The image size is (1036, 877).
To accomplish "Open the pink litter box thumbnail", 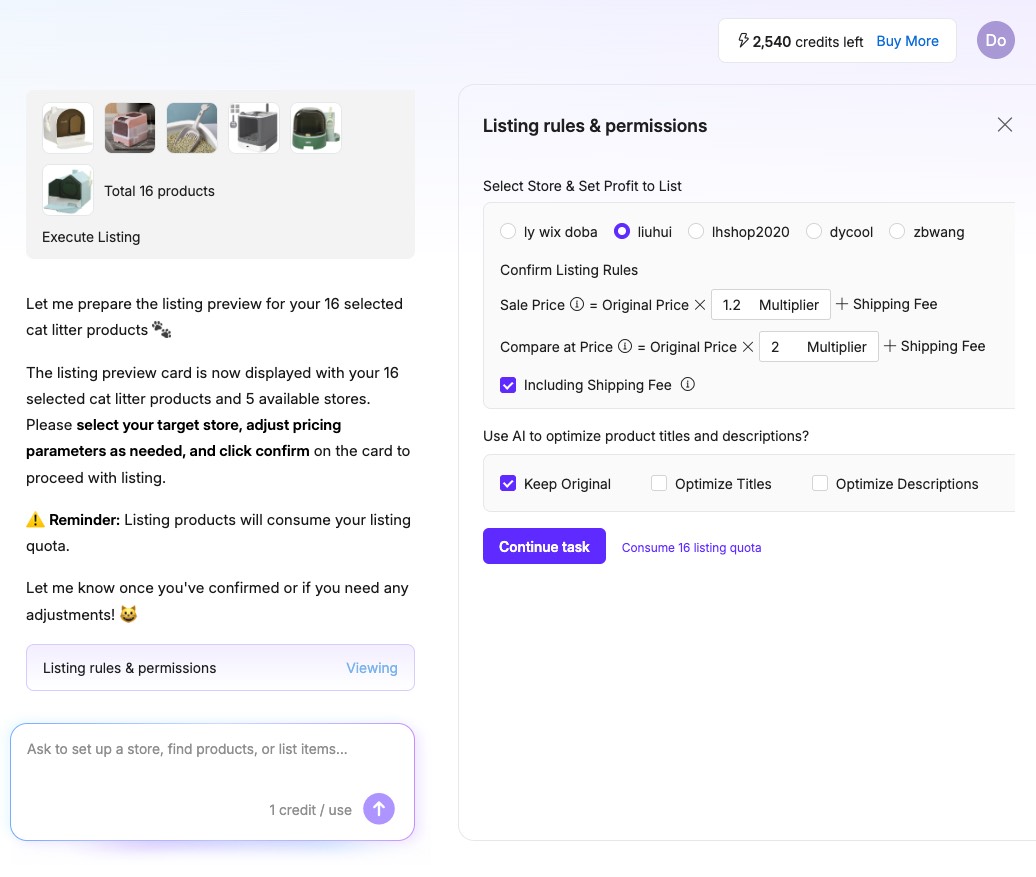I will pos(130,128).
